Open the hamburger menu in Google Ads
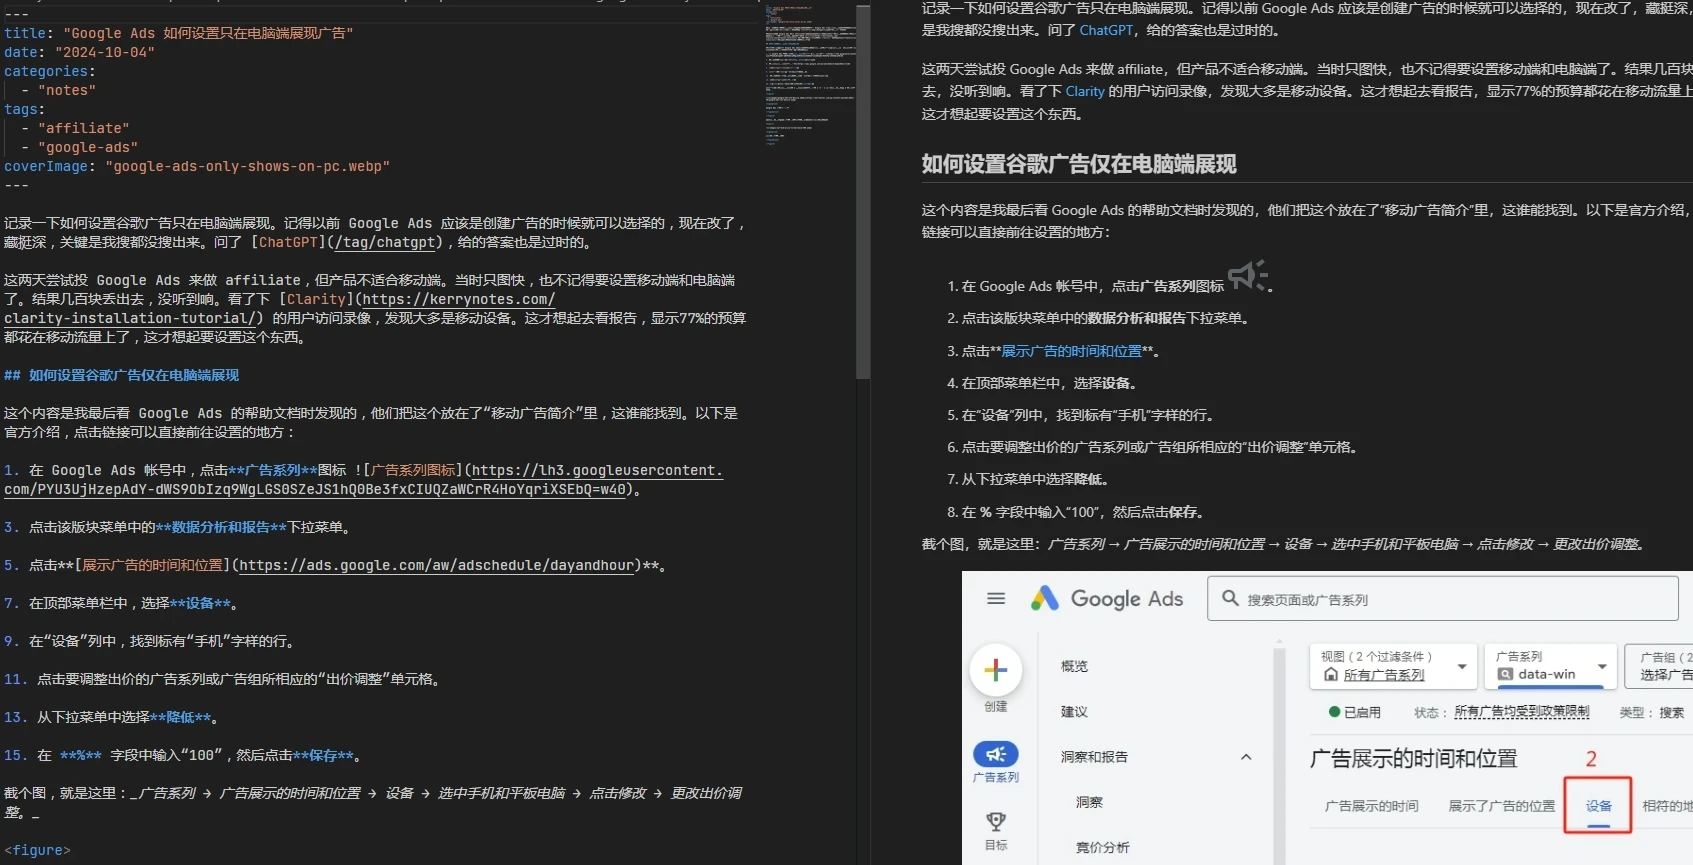This screenshot has width=1693, height=865. [995, 599]
